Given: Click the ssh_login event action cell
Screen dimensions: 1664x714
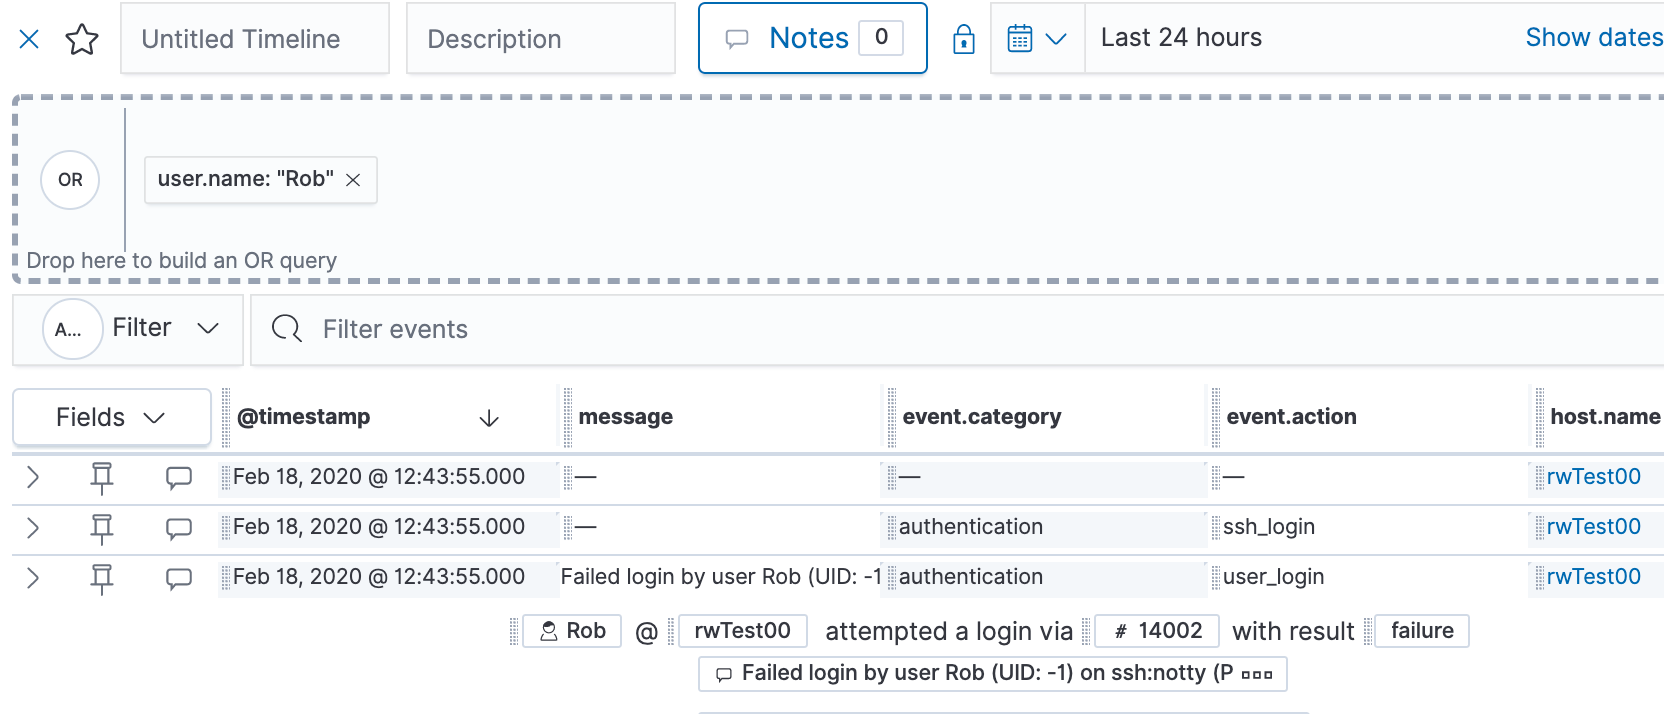Looking at the screenshot, I should point(1269,527).
